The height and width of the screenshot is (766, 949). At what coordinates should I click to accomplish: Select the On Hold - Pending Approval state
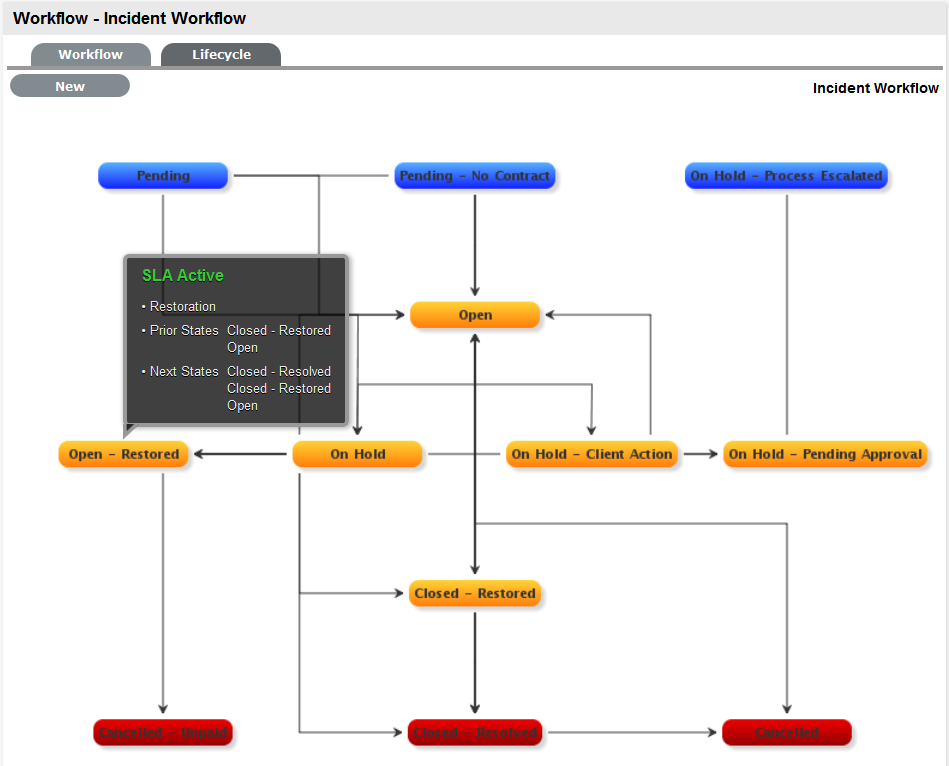825,454
